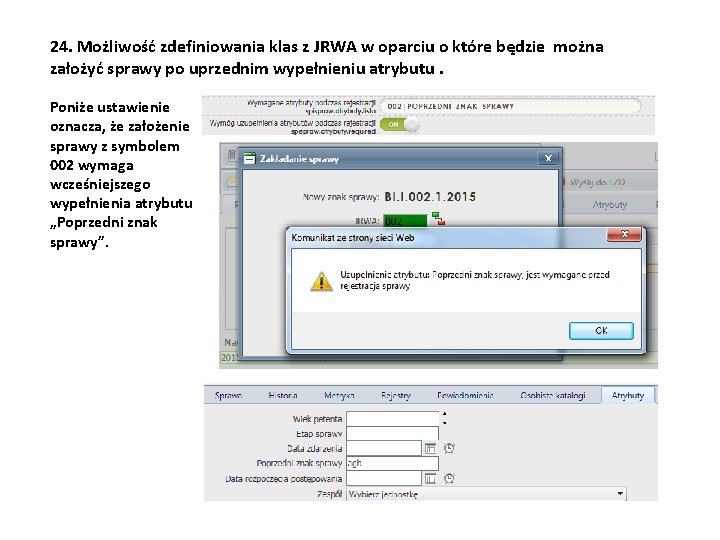Open the JRWA tree picker icon
This screenshot has width=720, height=540.
(439, 219)
